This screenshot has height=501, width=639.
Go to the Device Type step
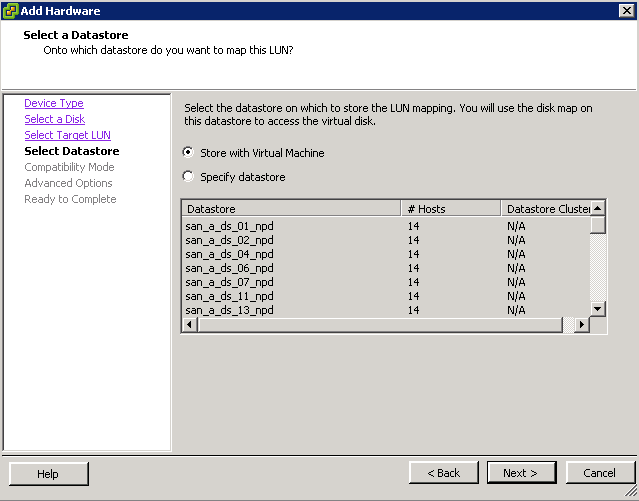[54, 103]
